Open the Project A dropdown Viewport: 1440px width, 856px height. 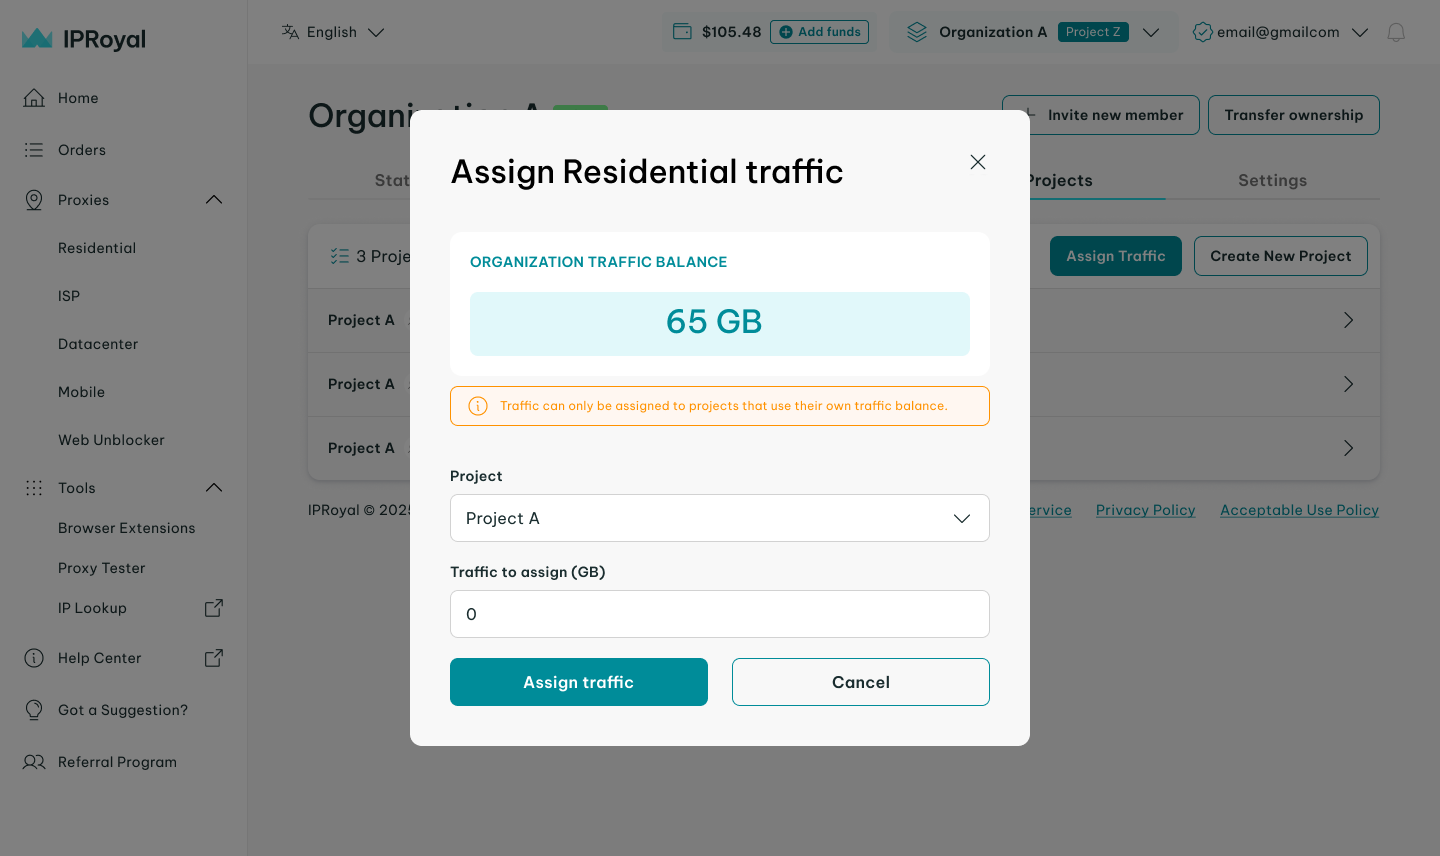tap(719, 518)
